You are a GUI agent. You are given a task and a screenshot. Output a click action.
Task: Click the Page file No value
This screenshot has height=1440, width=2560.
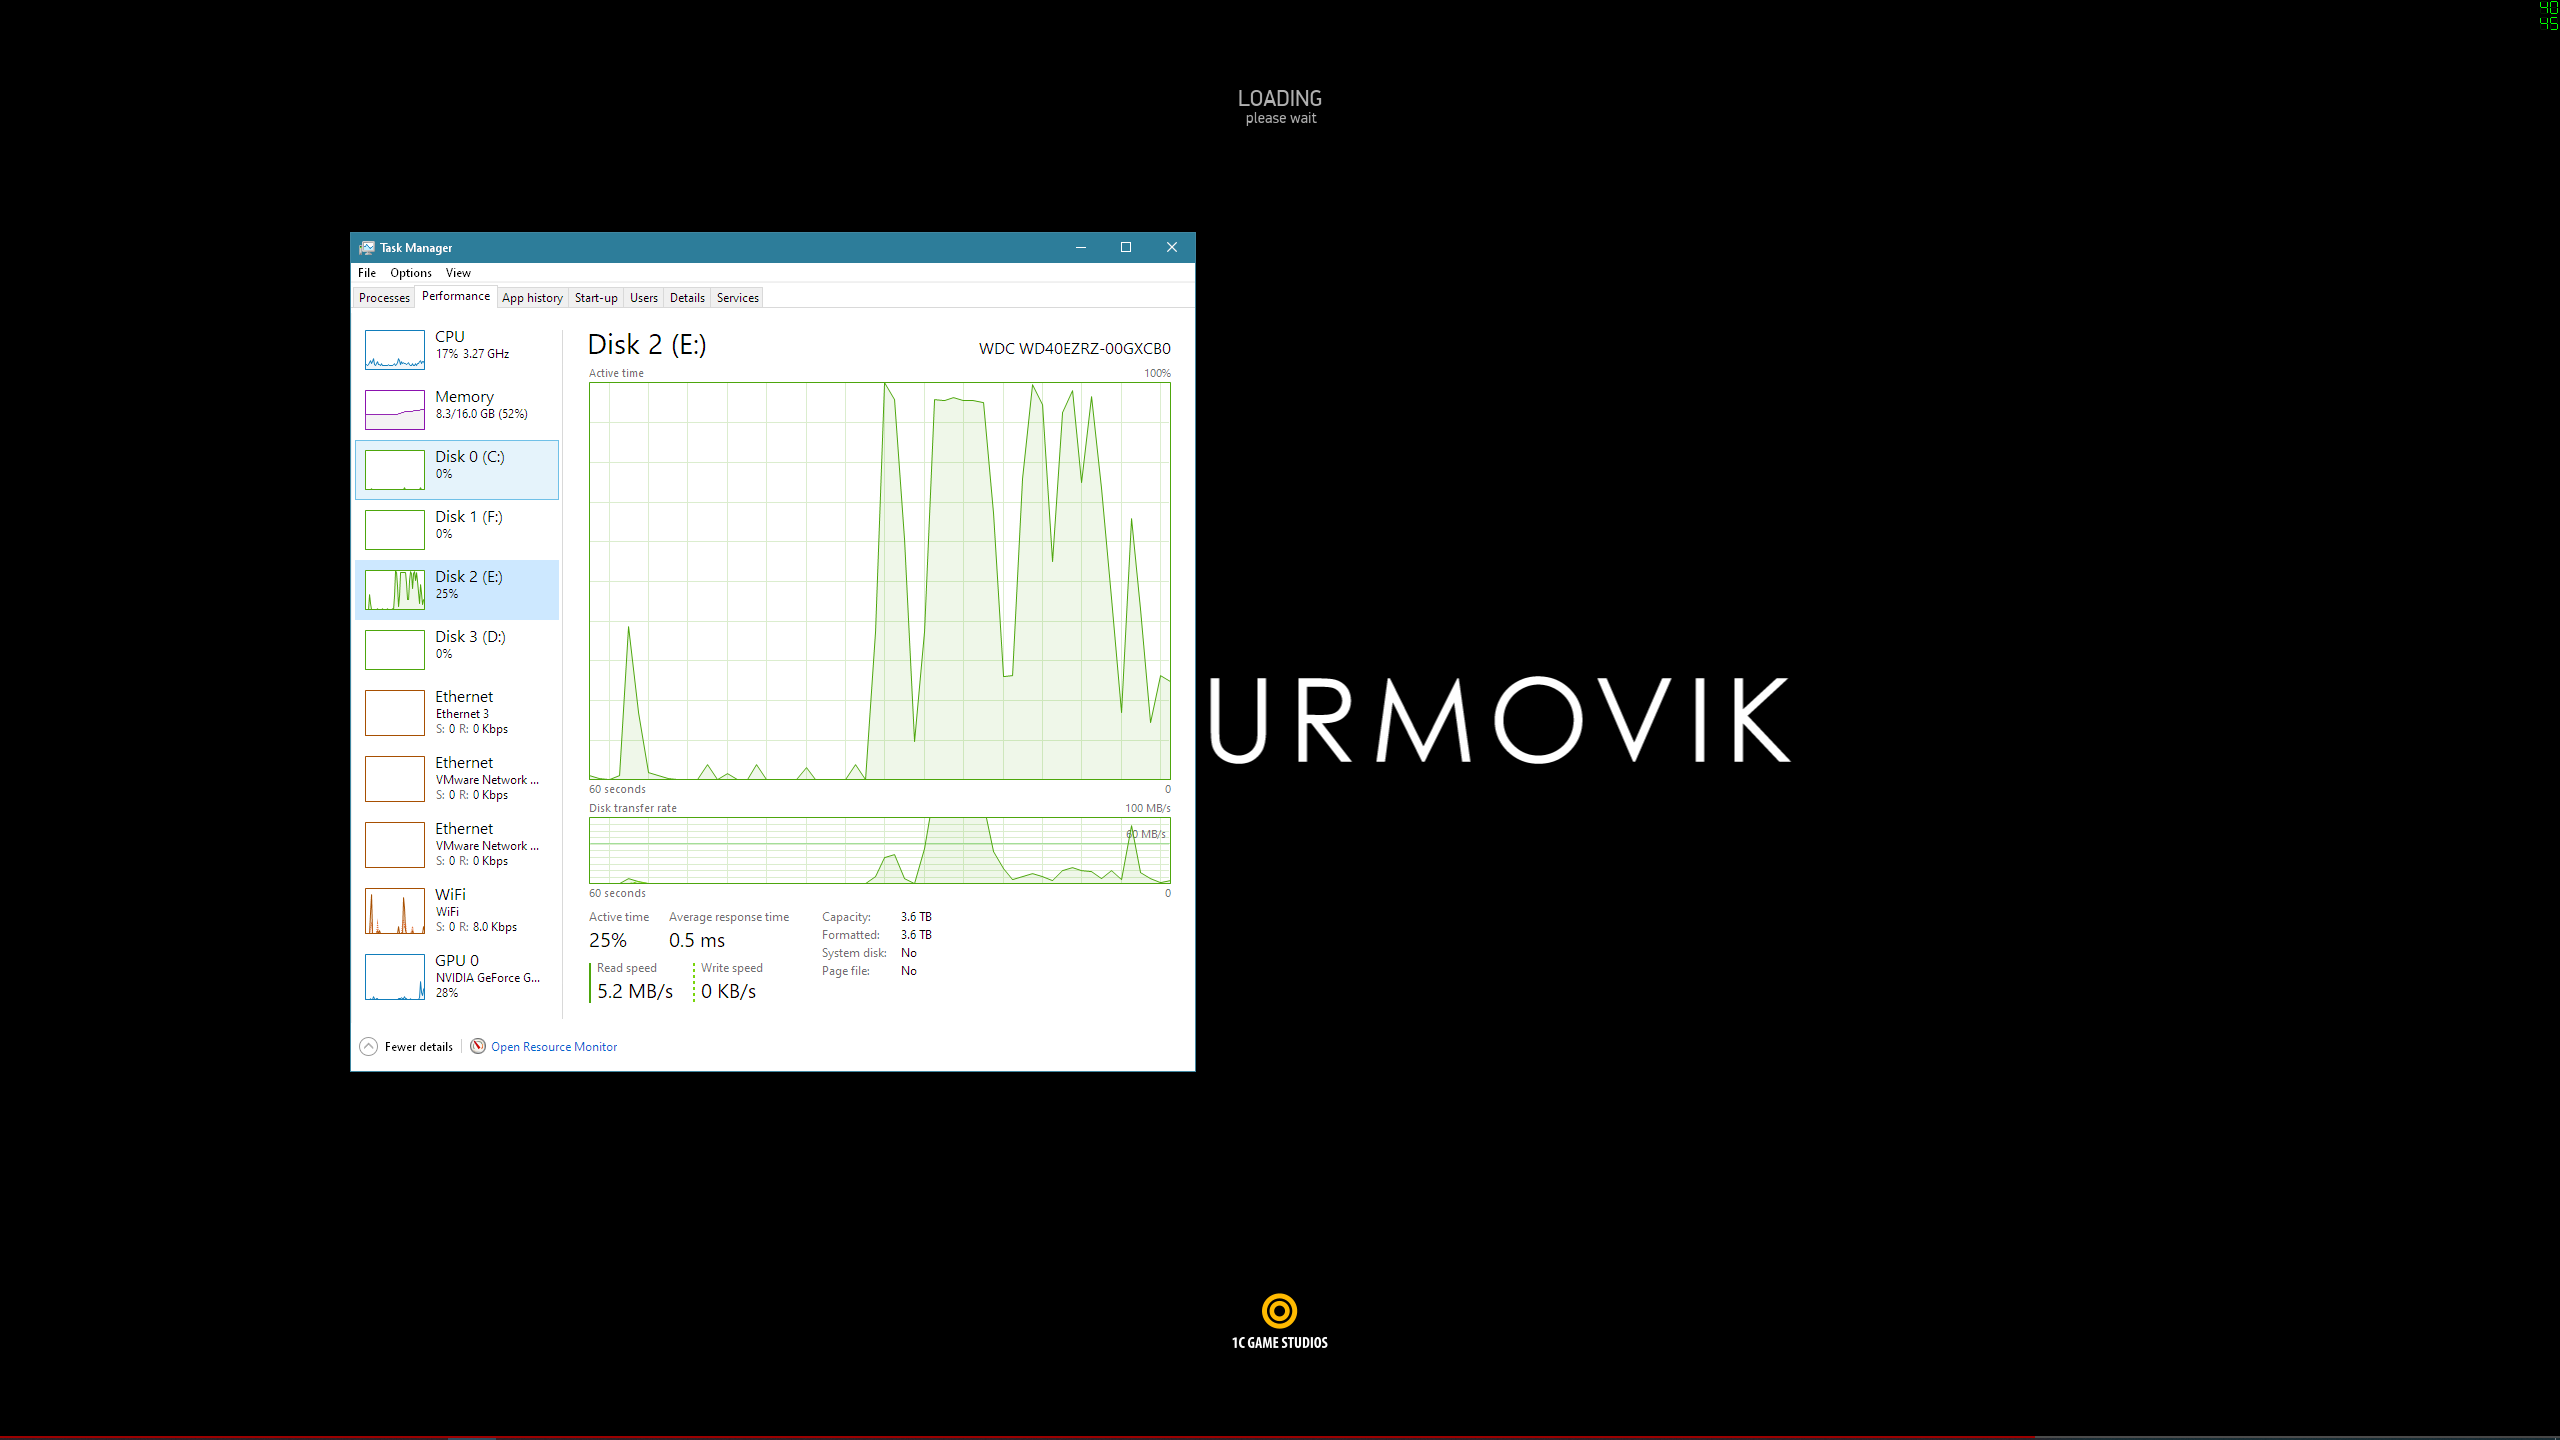(909, 971)
